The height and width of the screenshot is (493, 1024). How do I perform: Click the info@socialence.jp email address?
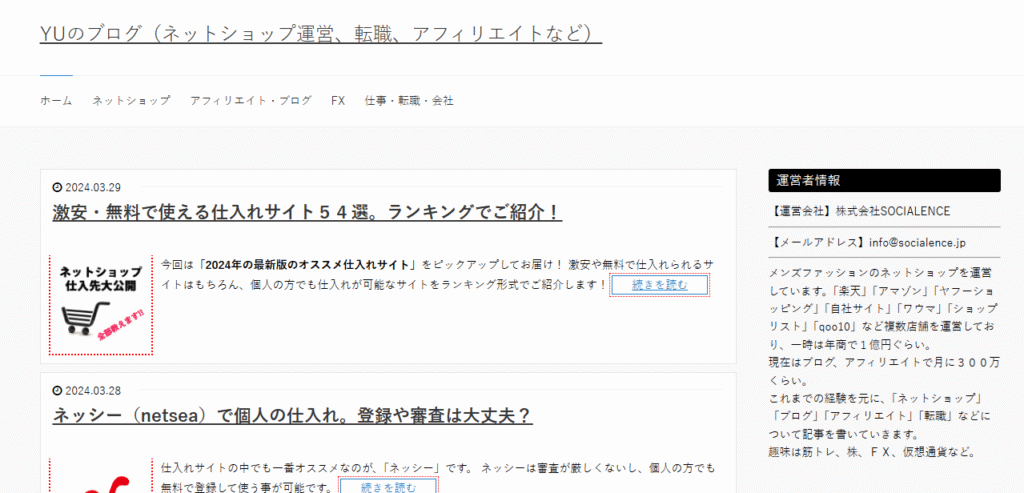click(x=917, y=242)
